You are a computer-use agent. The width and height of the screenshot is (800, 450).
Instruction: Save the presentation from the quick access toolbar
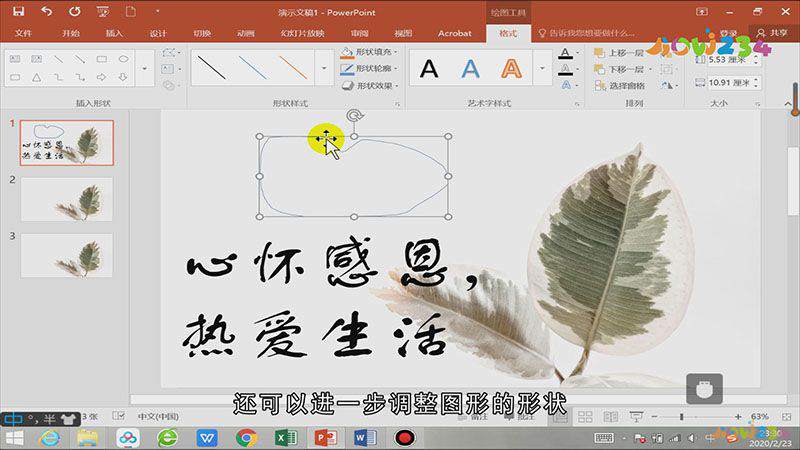[19, 11]
